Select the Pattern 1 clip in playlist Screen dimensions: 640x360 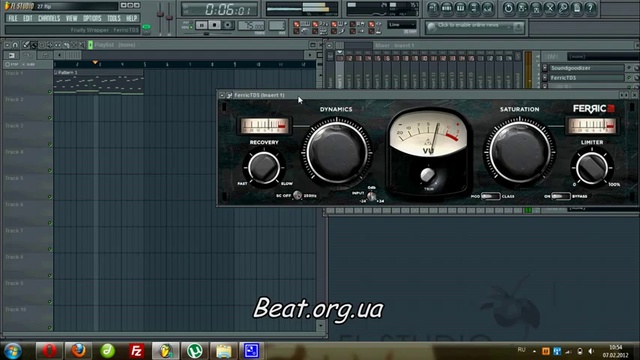pyautogui.click(x=98, y=82)
